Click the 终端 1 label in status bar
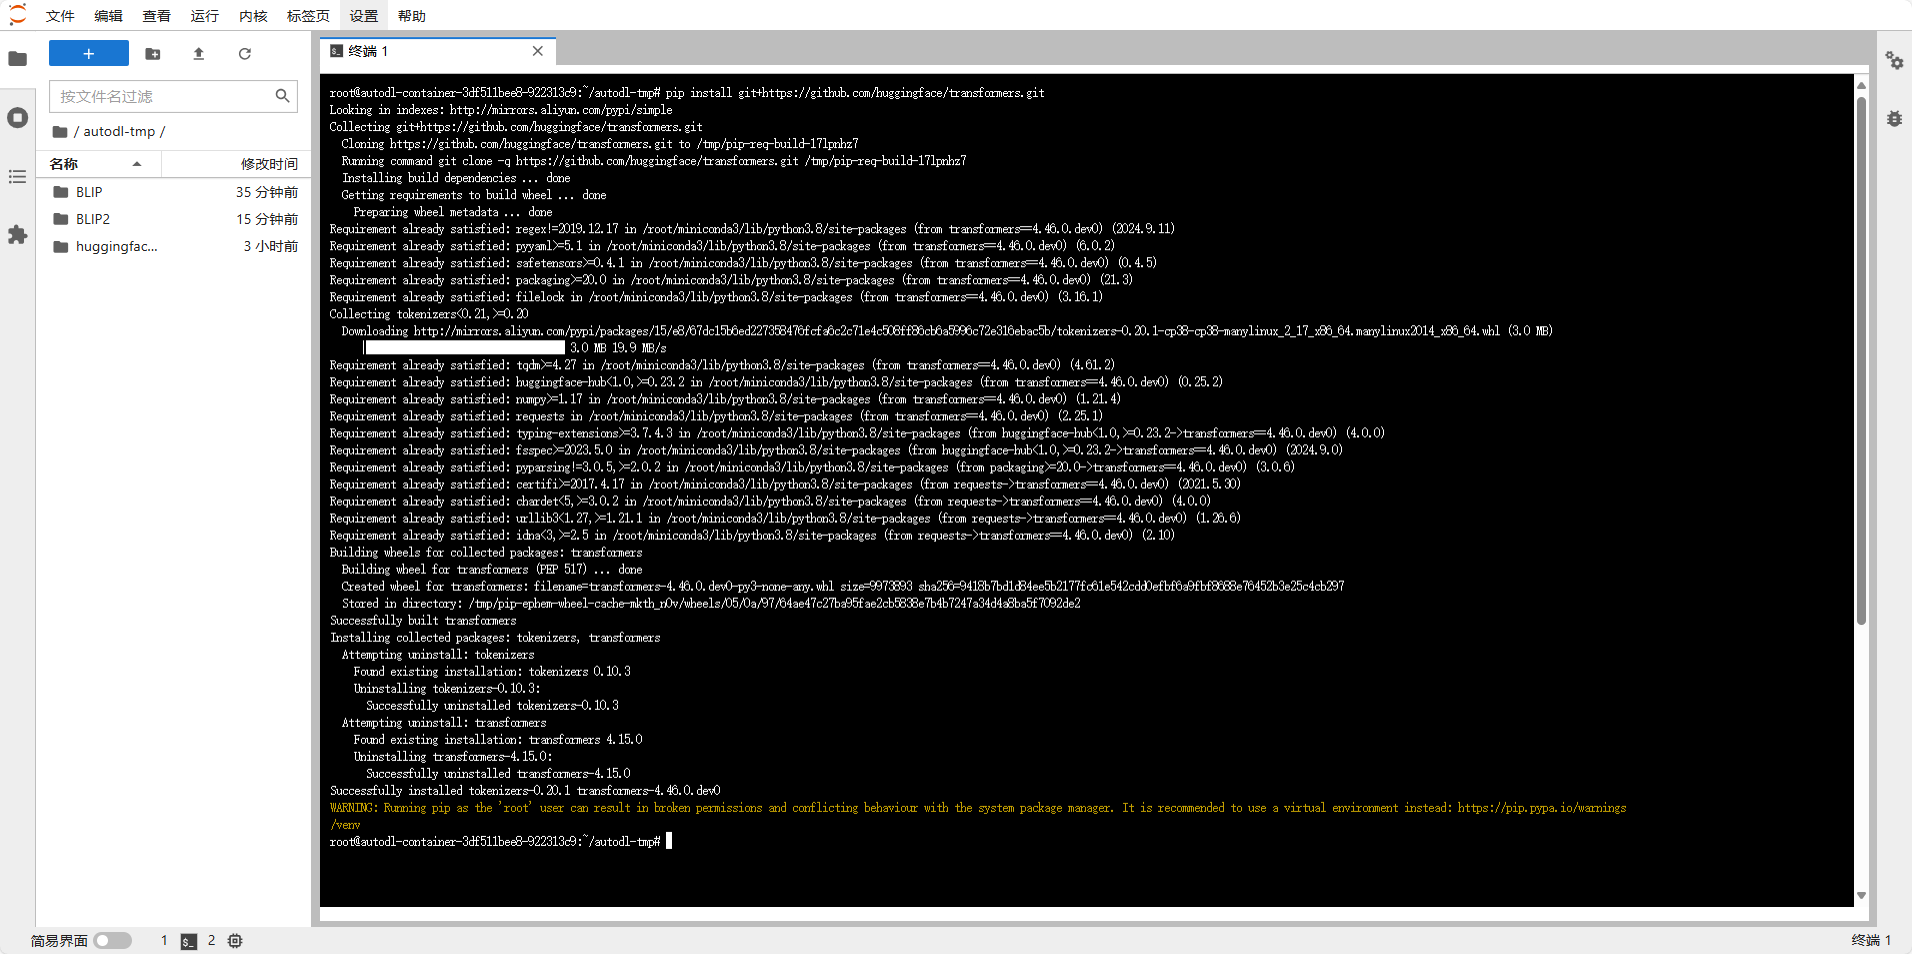Viewport: 1912px width, 954px height. [1871, 941]
